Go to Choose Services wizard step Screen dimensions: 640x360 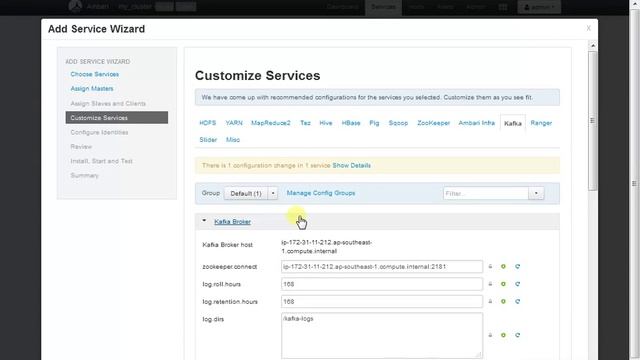[95, 74]
